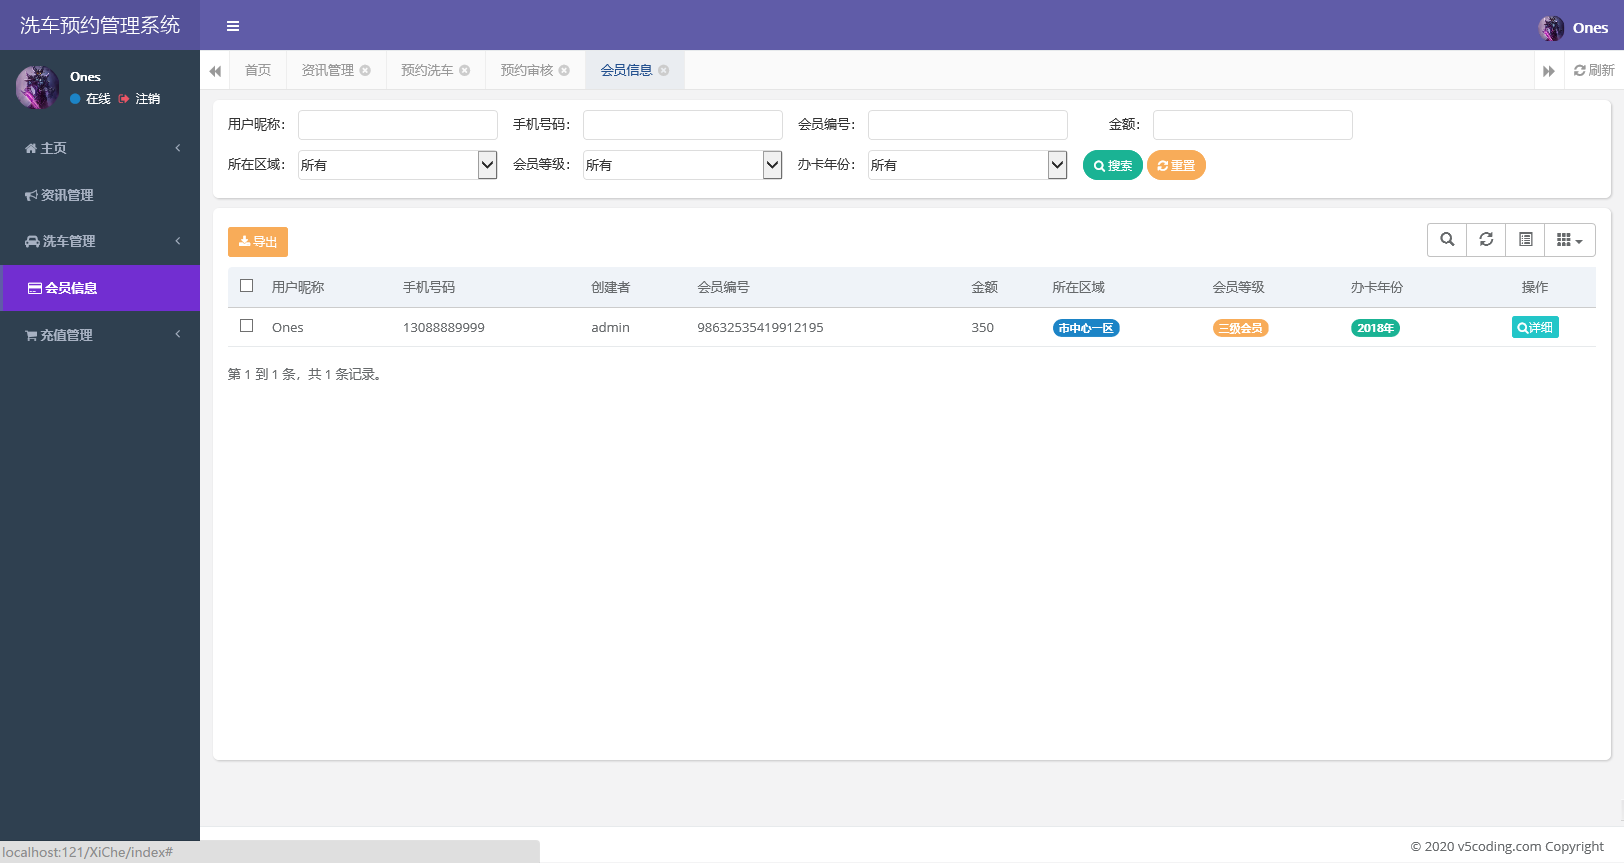Click the 2018年 badge
1624x863 pixels.
(x=1375, y=328)
